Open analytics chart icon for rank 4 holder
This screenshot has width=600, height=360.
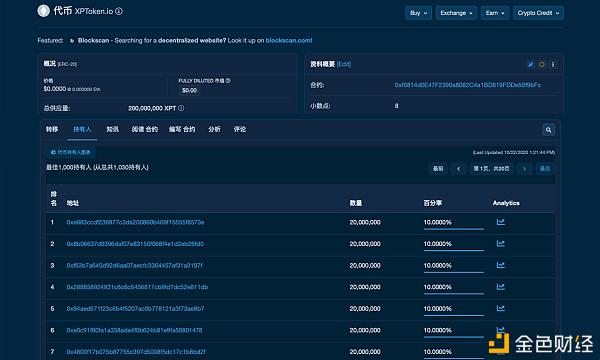501,287
